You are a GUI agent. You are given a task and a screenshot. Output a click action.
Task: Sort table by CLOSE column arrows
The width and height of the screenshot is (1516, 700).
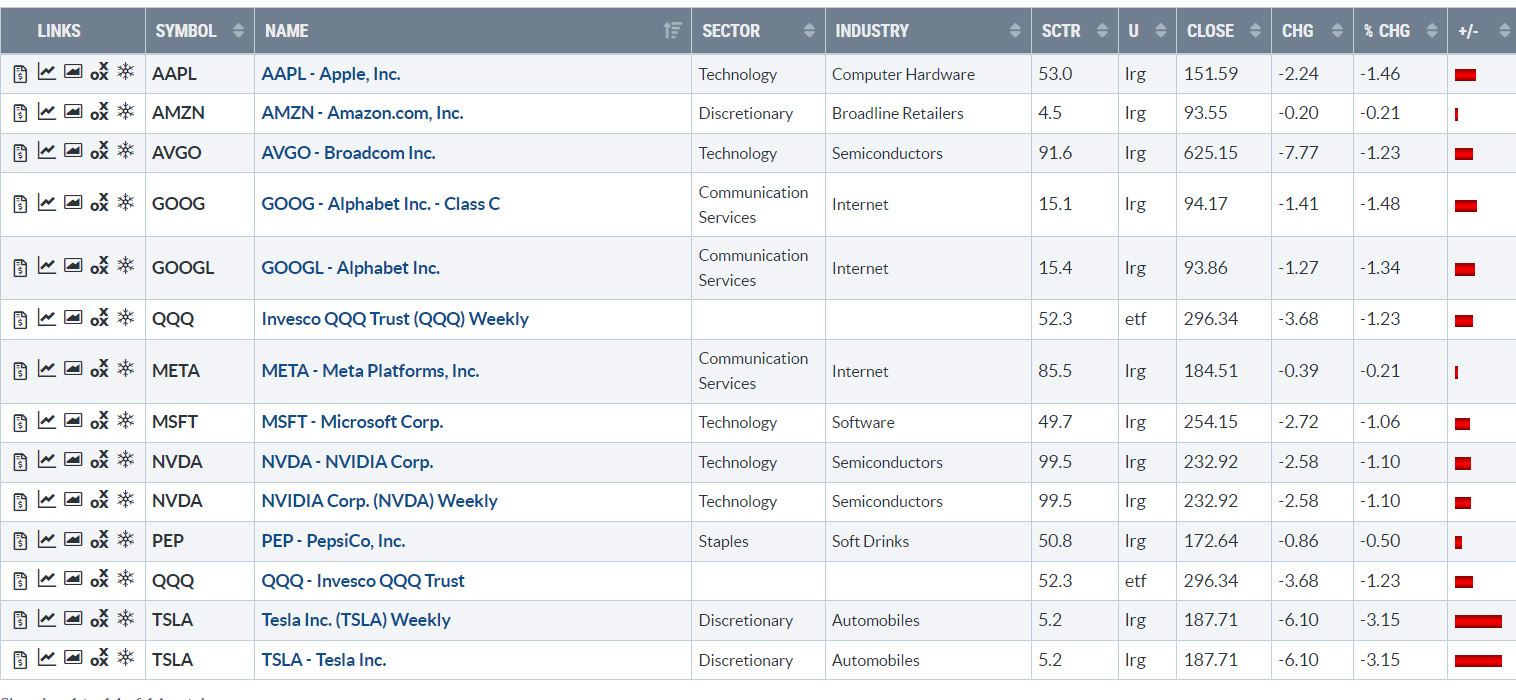coord(1255,31)
